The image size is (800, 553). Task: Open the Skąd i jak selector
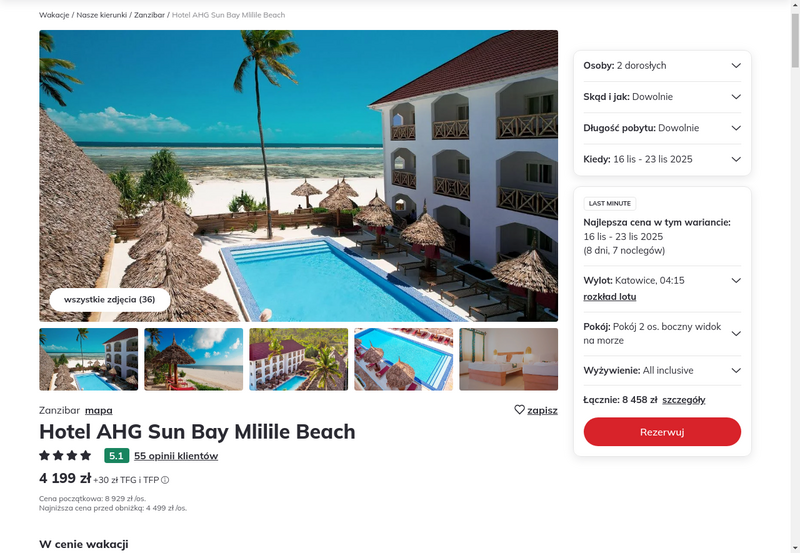[x=662, y=97]
